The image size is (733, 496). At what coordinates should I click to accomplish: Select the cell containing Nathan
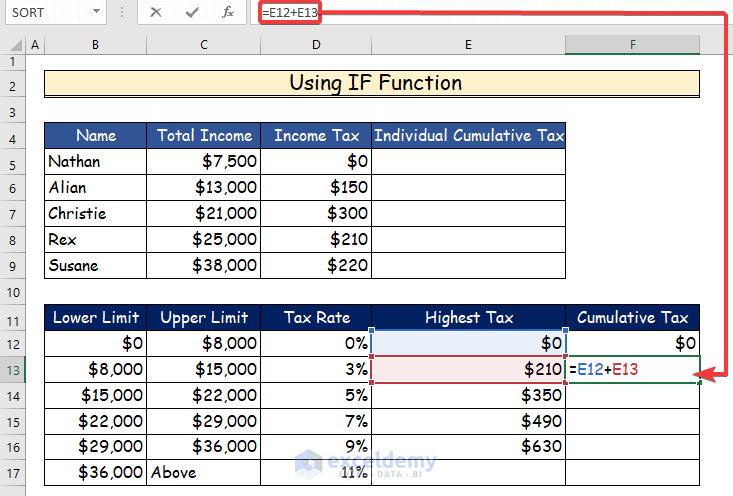click(95, 162)
